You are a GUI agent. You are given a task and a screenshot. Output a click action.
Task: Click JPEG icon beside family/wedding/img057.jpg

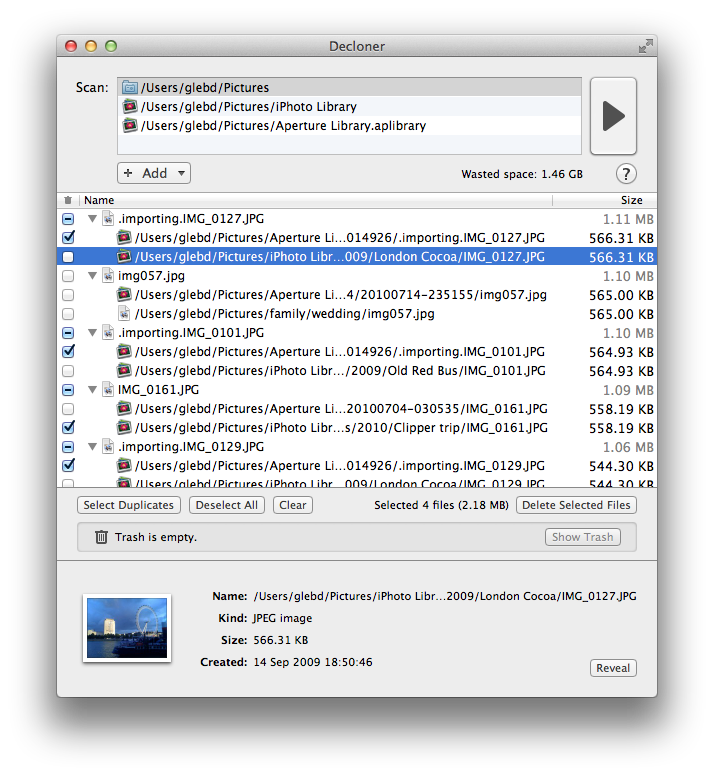pos(124,313)
